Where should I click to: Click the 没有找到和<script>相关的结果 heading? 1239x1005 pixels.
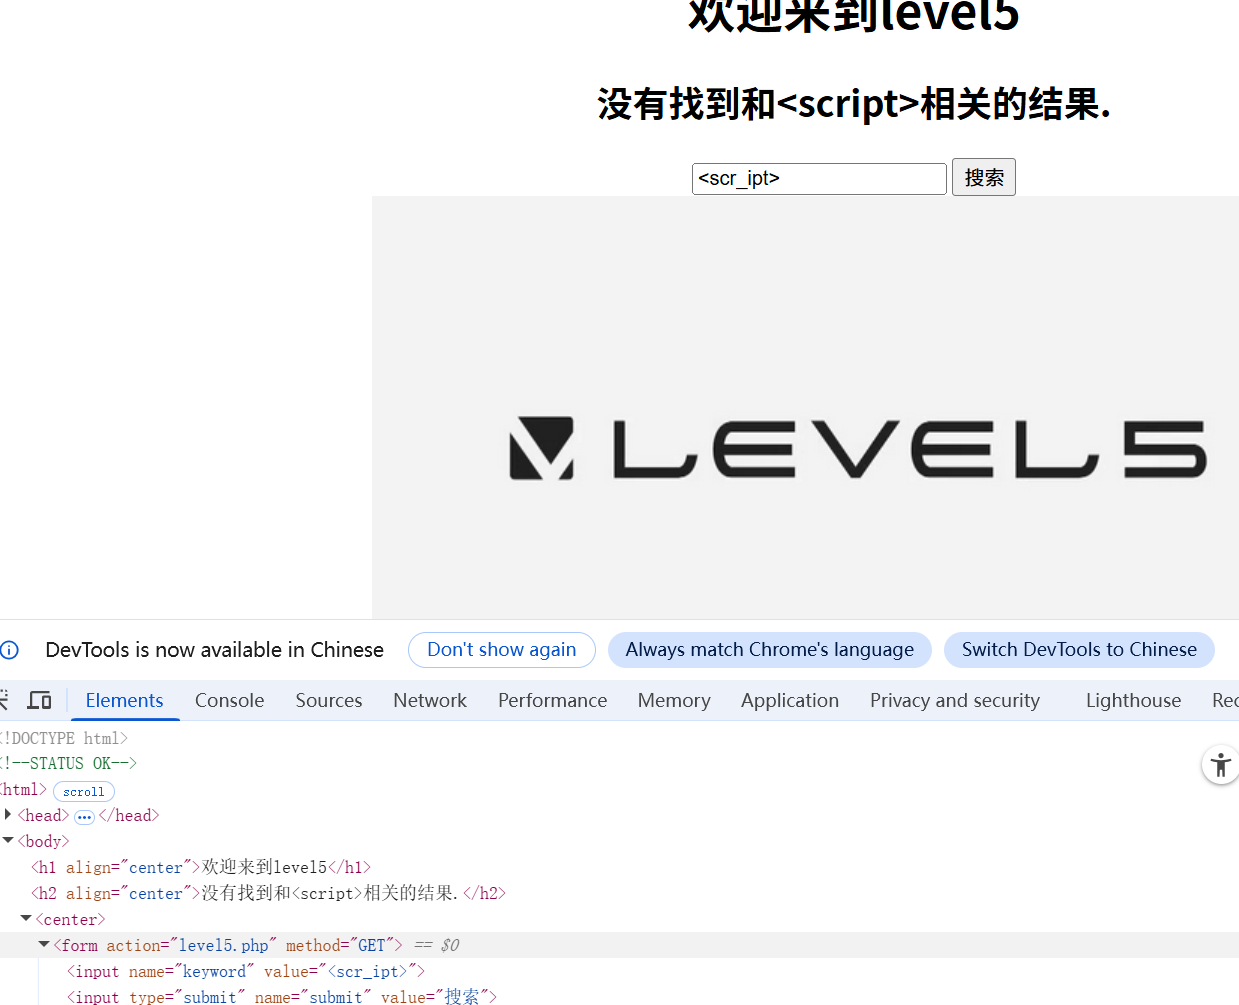tap(854, 104)
